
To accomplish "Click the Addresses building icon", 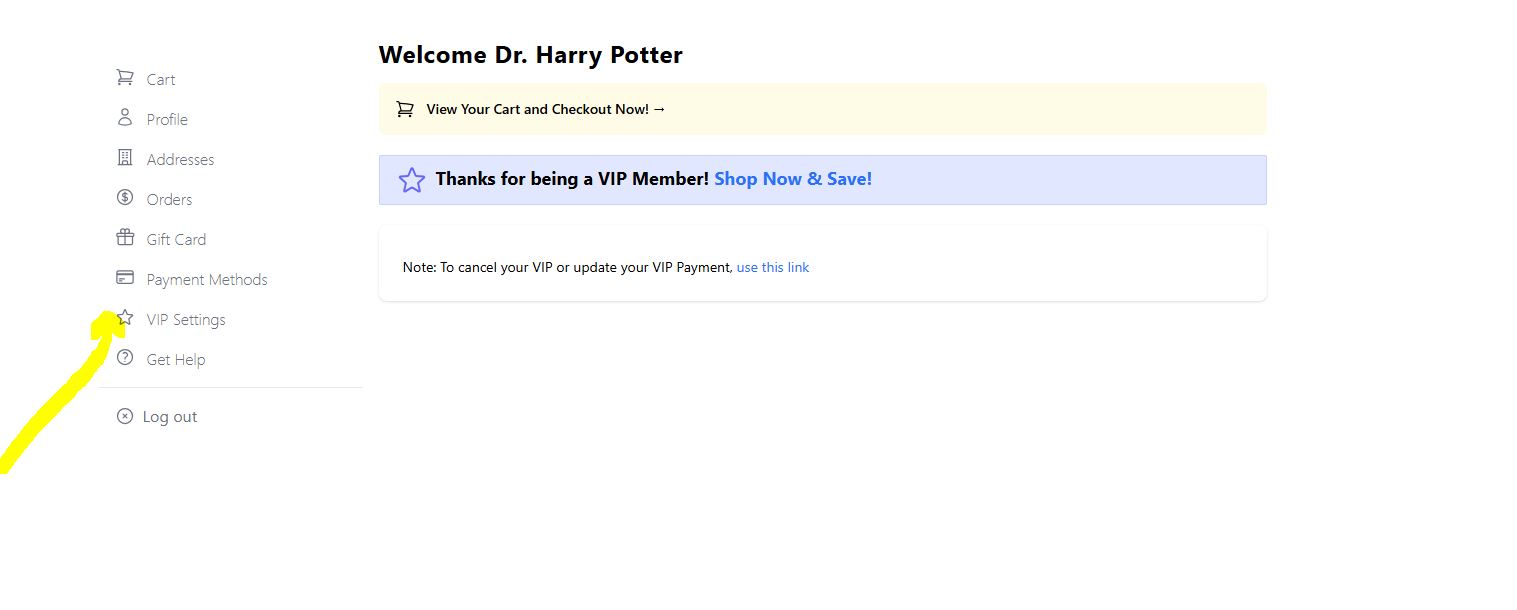I will pyautogui.click(x=125, y=157).
